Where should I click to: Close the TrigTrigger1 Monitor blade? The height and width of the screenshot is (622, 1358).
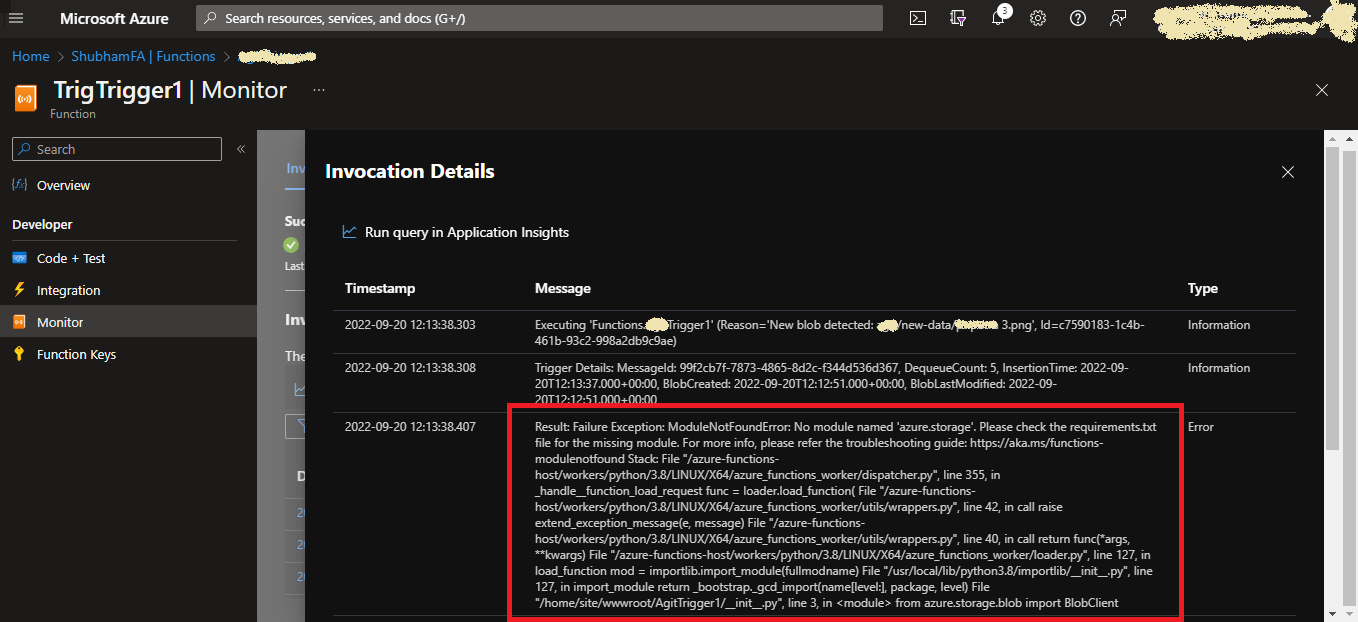1322,90
